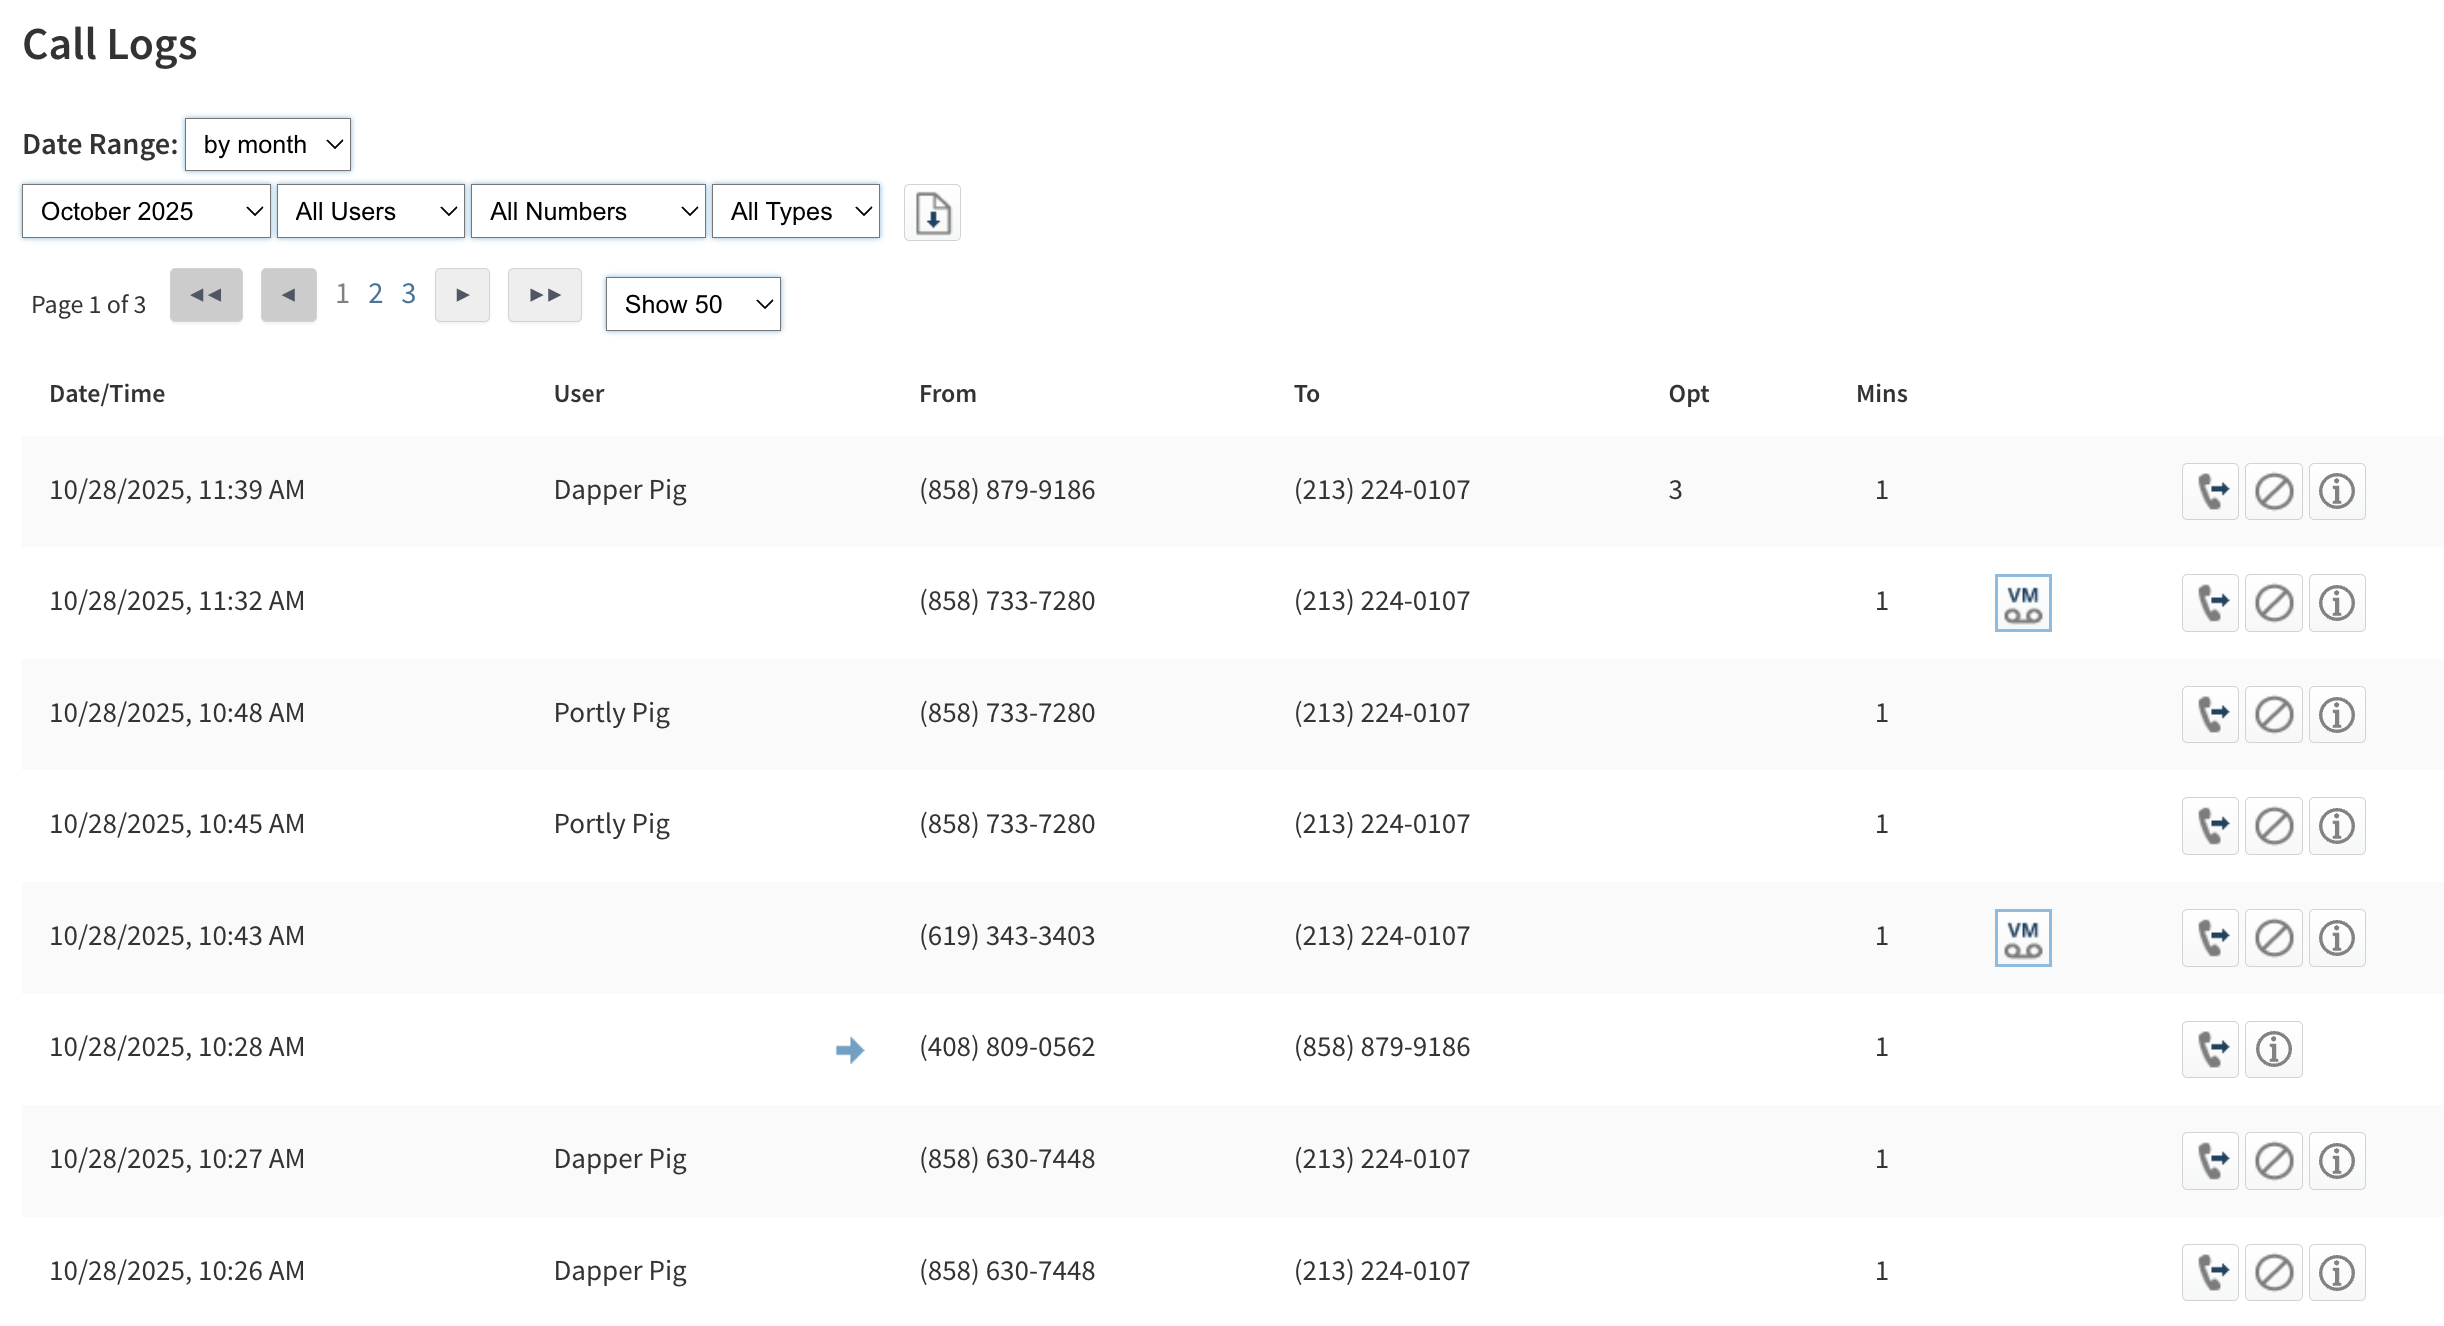
Task: Open the Date Range by month dropdown
Action: [268, 145]
